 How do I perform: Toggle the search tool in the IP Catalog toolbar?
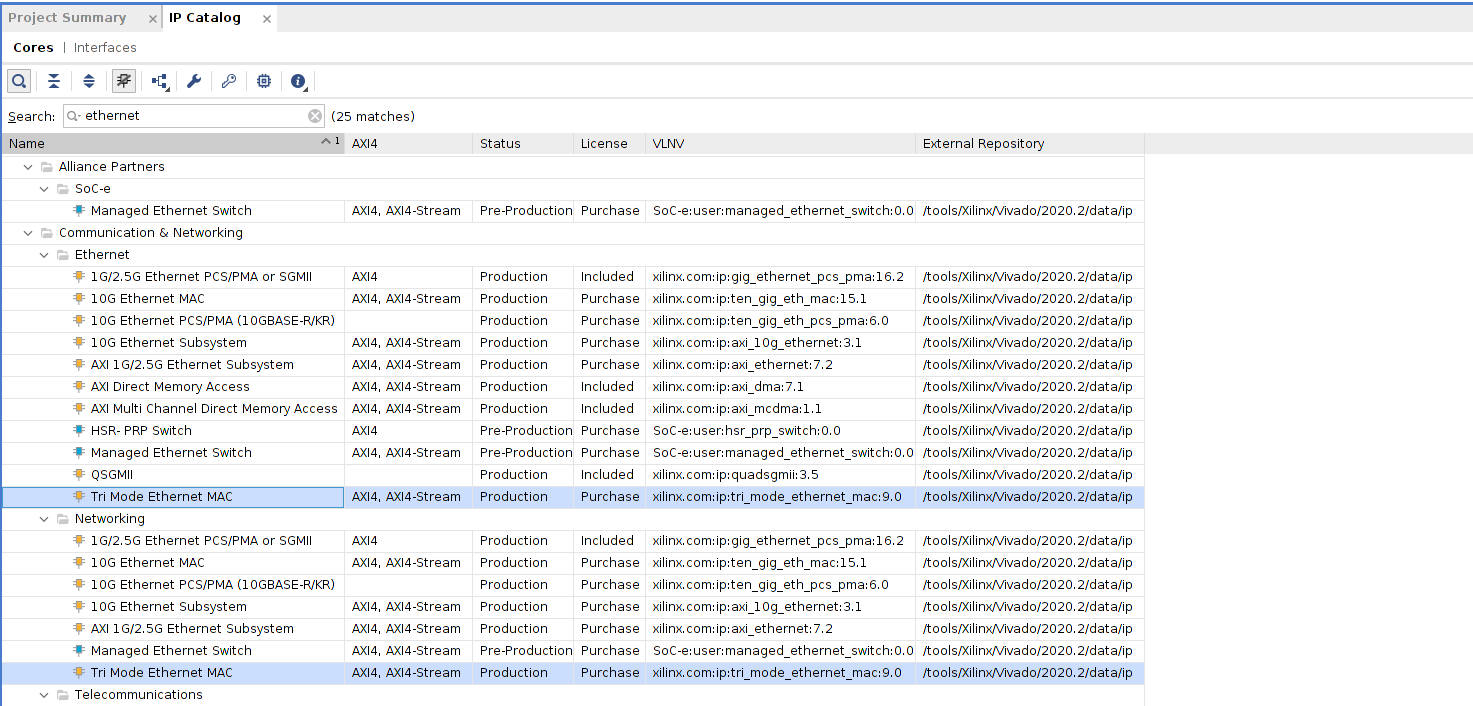pyautogui.click(x=19, y=81)
